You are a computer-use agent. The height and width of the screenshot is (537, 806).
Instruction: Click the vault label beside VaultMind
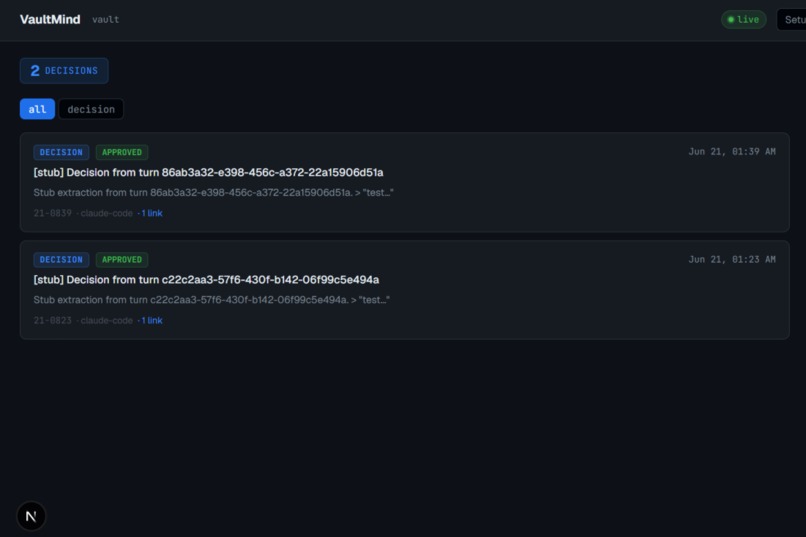[x=105, y=20]
